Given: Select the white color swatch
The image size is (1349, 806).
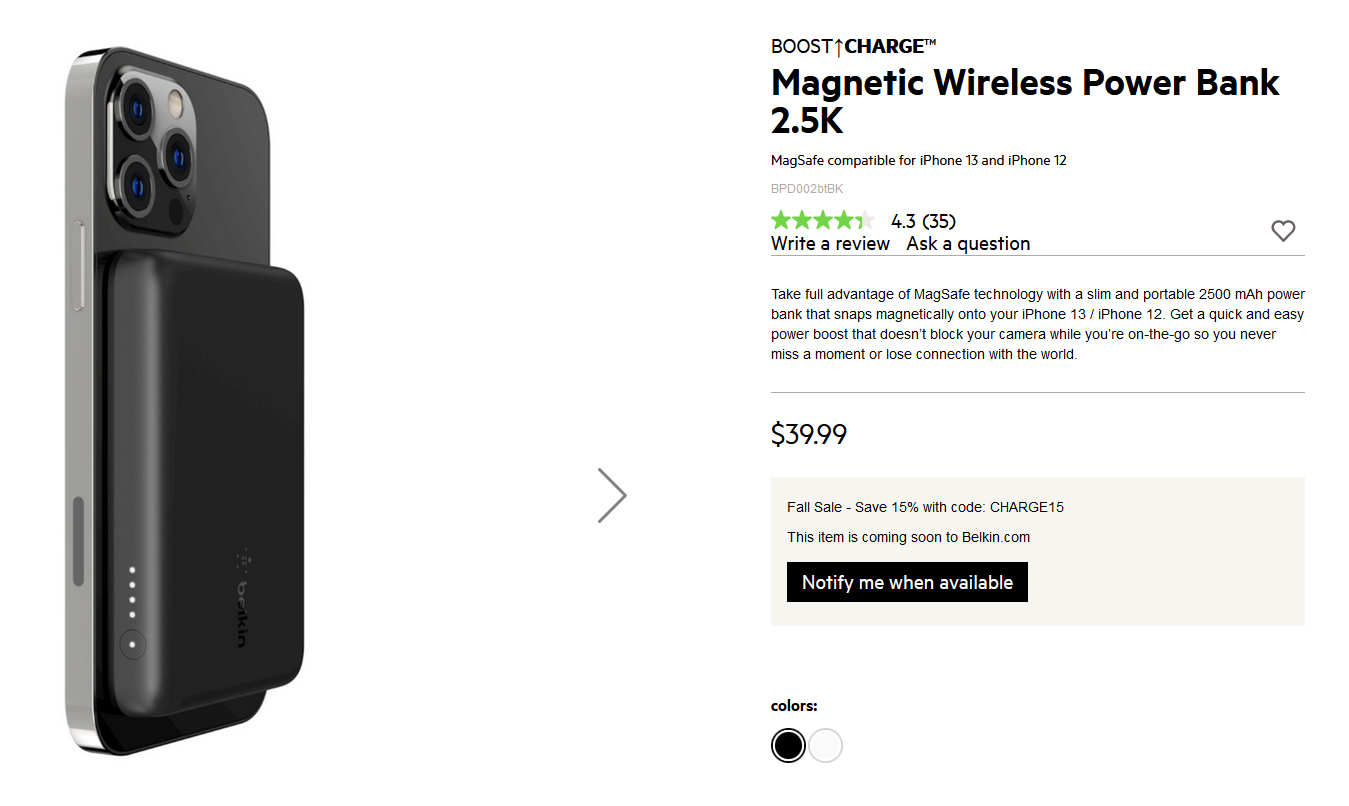Looking at the screenshot, I should coord(826,745).
